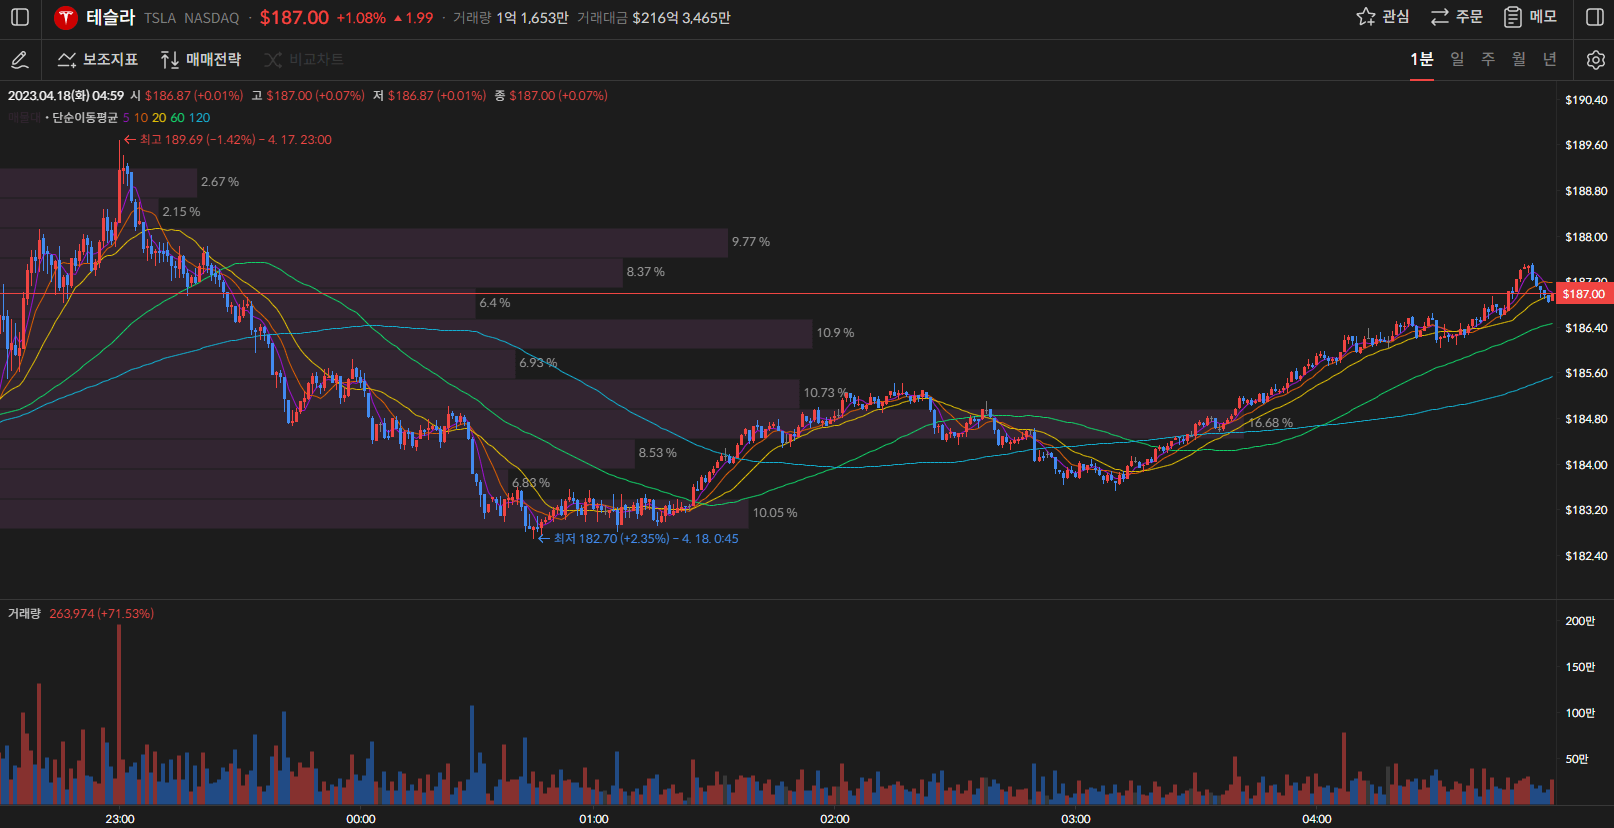Click the 16.68 % volume profile label
The width and height of the screenshot is (1614, 828).
(x=1270, y=423)
